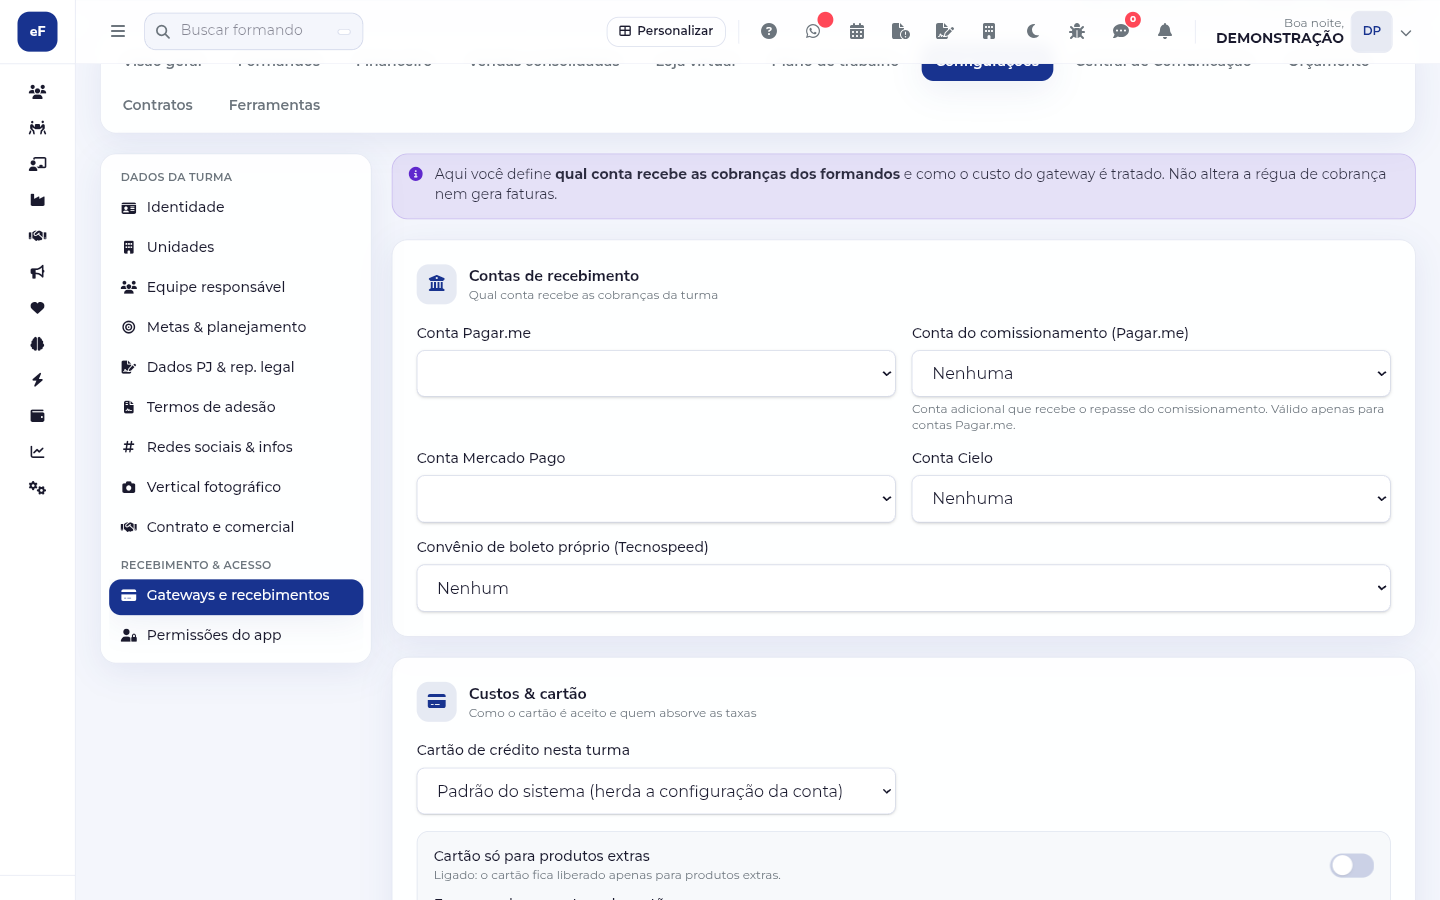
Task: Switch to the Ferramentas tab
Action: [274, 105]
